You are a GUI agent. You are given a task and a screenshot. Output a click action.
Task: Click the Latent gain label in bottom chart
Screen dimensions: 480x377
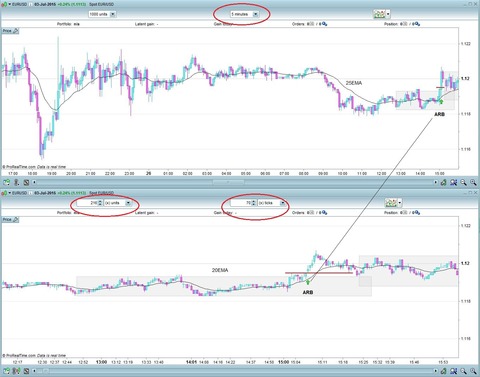(x=145, y=213)
